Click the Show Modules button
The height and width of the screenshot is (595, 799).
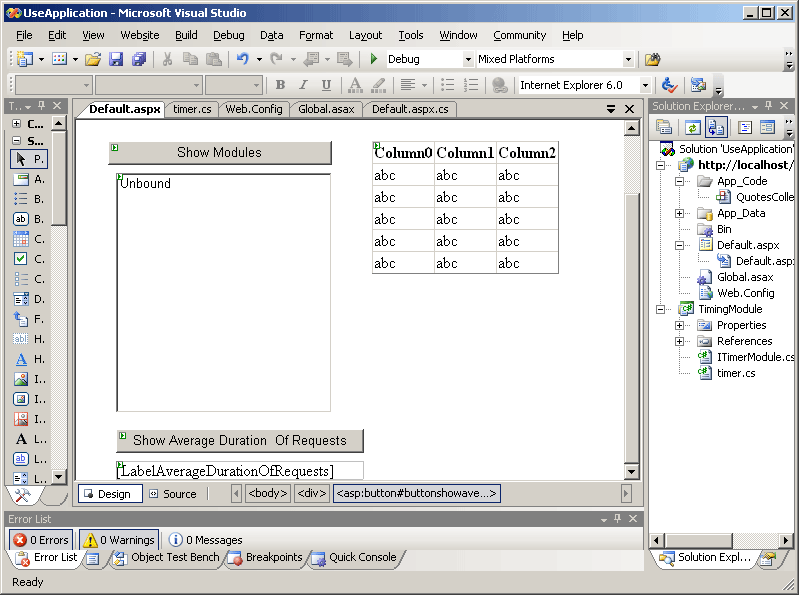[219, 153]
